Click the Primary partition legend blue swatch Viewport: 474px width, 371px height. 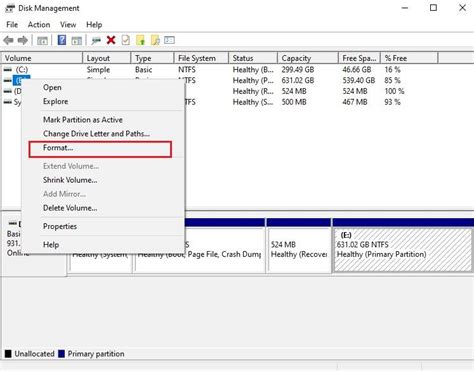[x=61, y=354]
